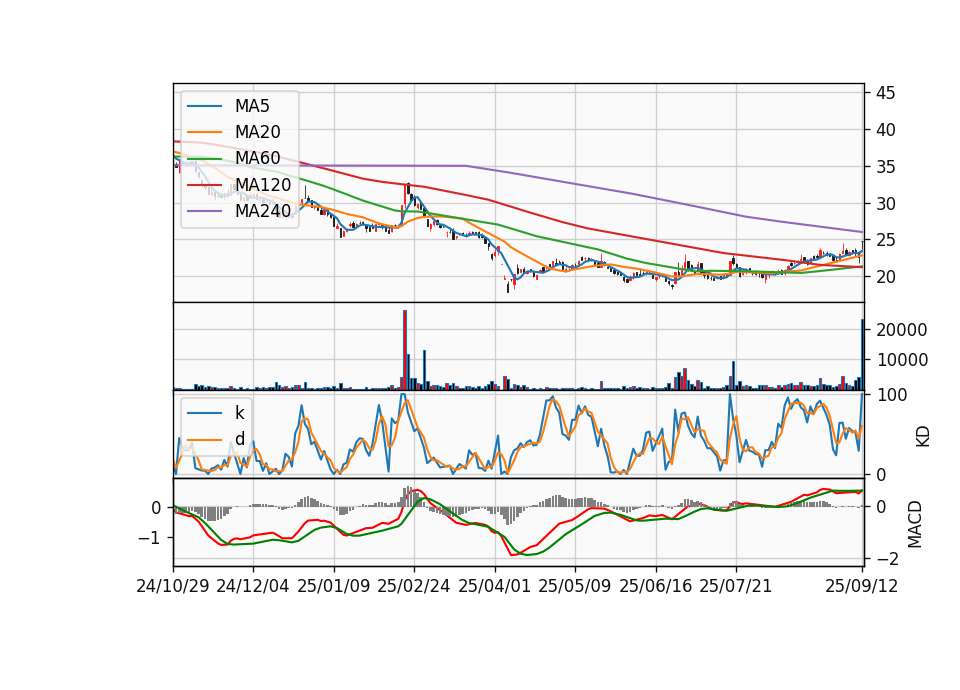
Task: Click the 25/04/01 date axis label
Action: pos(495,586)
